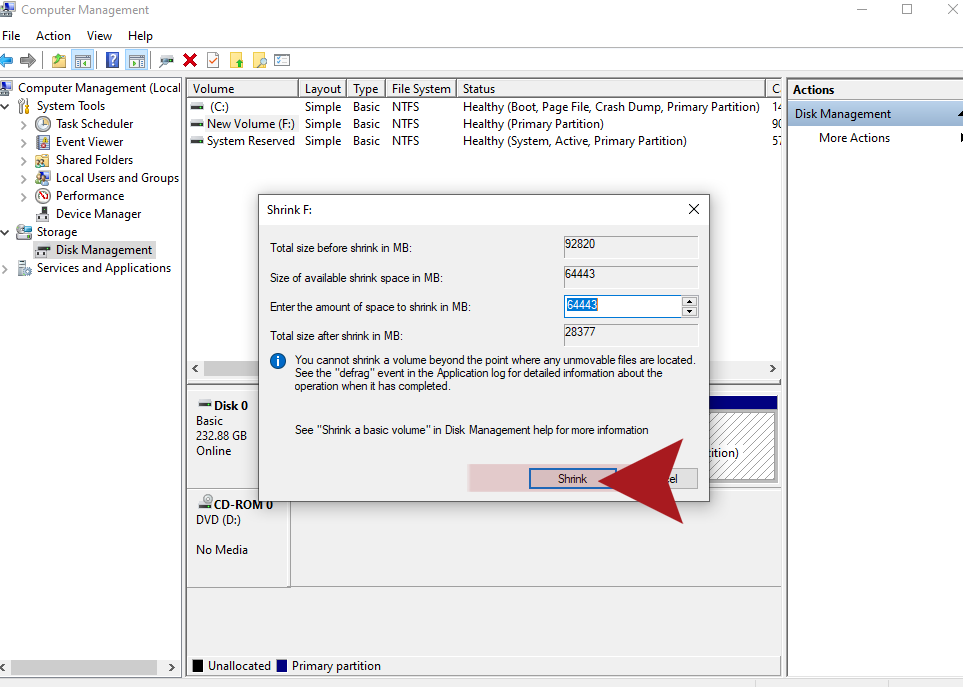963x687 pixels.
Task: Click the blue Primary partition legend swatch
Action: [282, 666]
